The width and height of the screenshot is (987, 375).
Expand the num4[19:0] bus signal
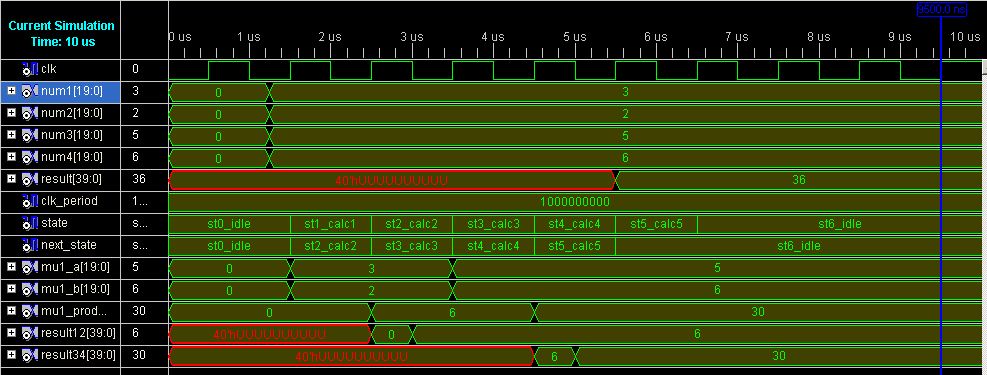[12, 157]
